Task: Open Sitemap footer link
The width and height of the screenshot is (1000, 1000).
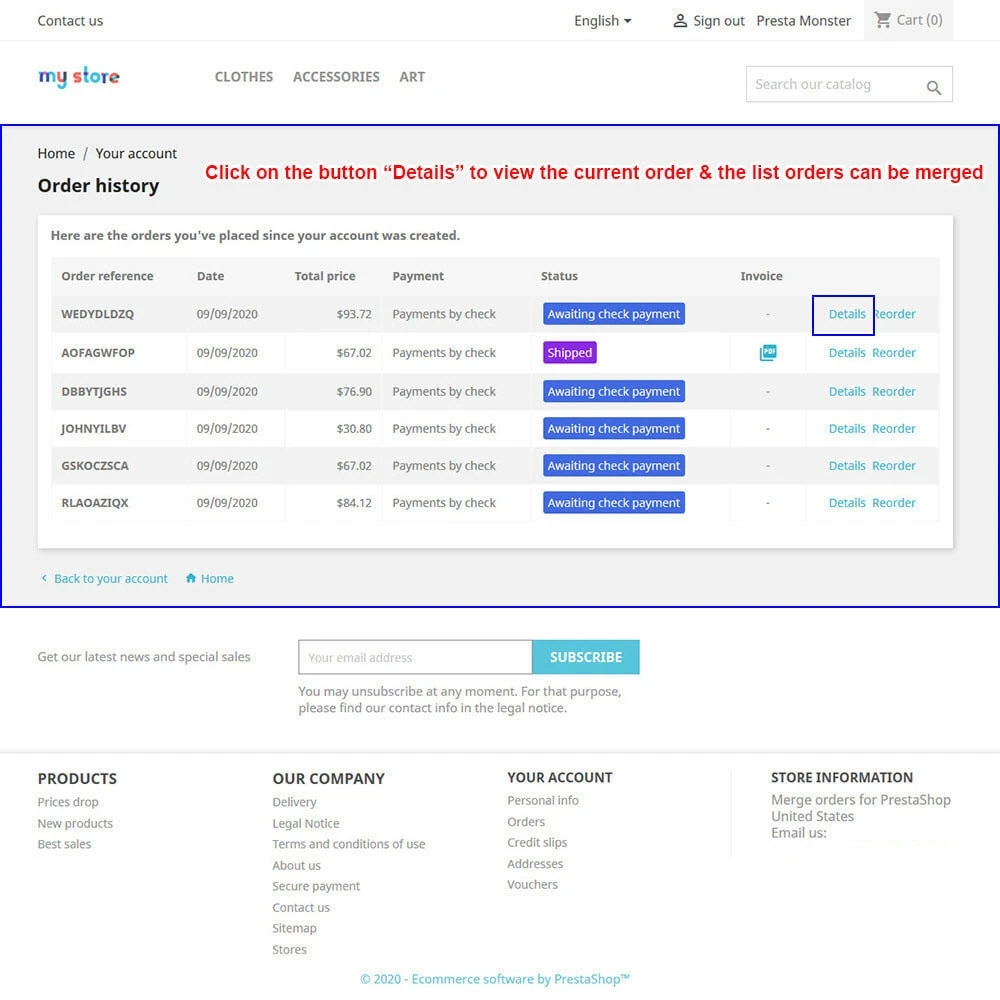Action: pos(294,928)
